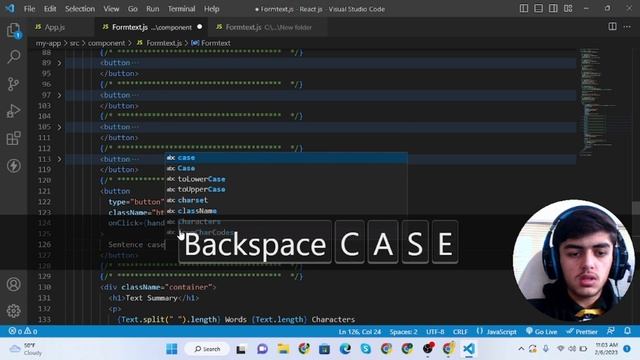Open Windows Start menu
This screenshot has width=640, height=360.
[x=172, y=349]
